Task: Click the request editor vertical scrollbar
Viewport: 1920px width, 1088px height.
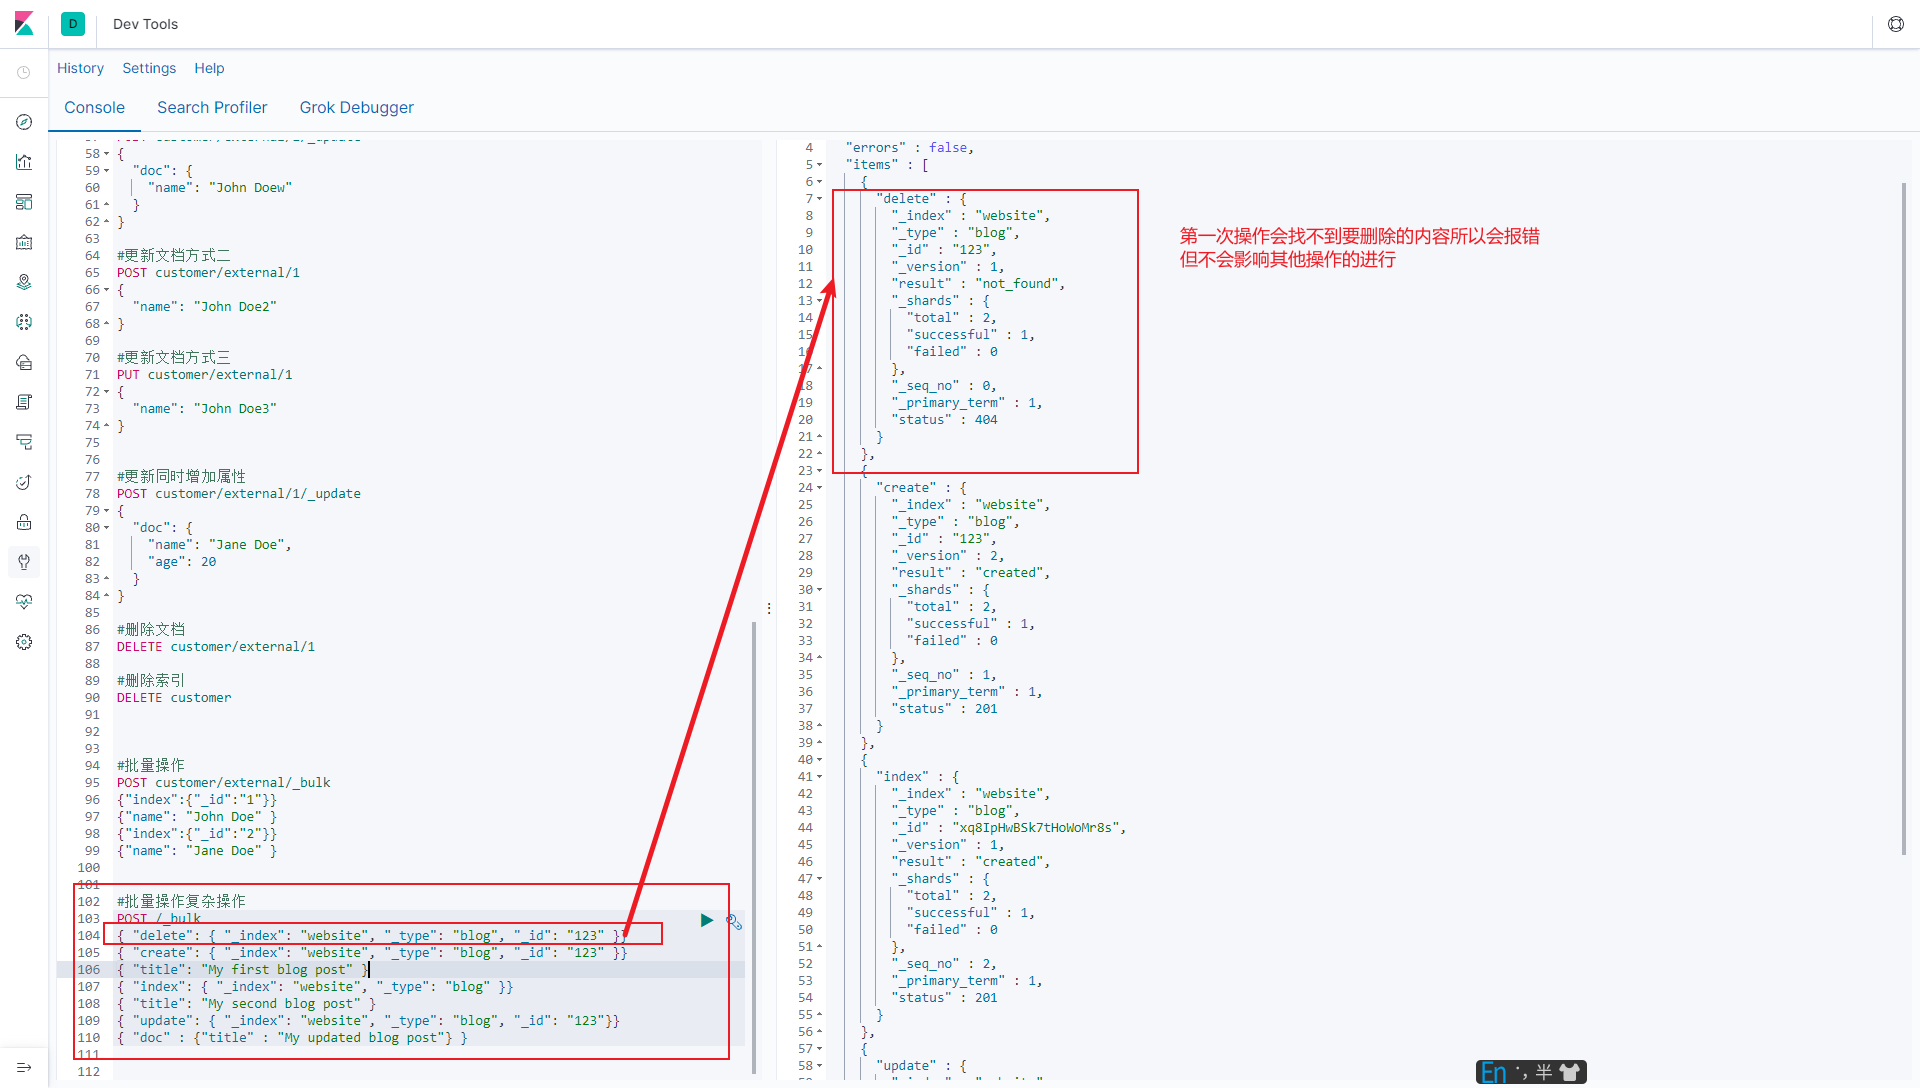Action: pyautogui.click(x=754, y=847)
